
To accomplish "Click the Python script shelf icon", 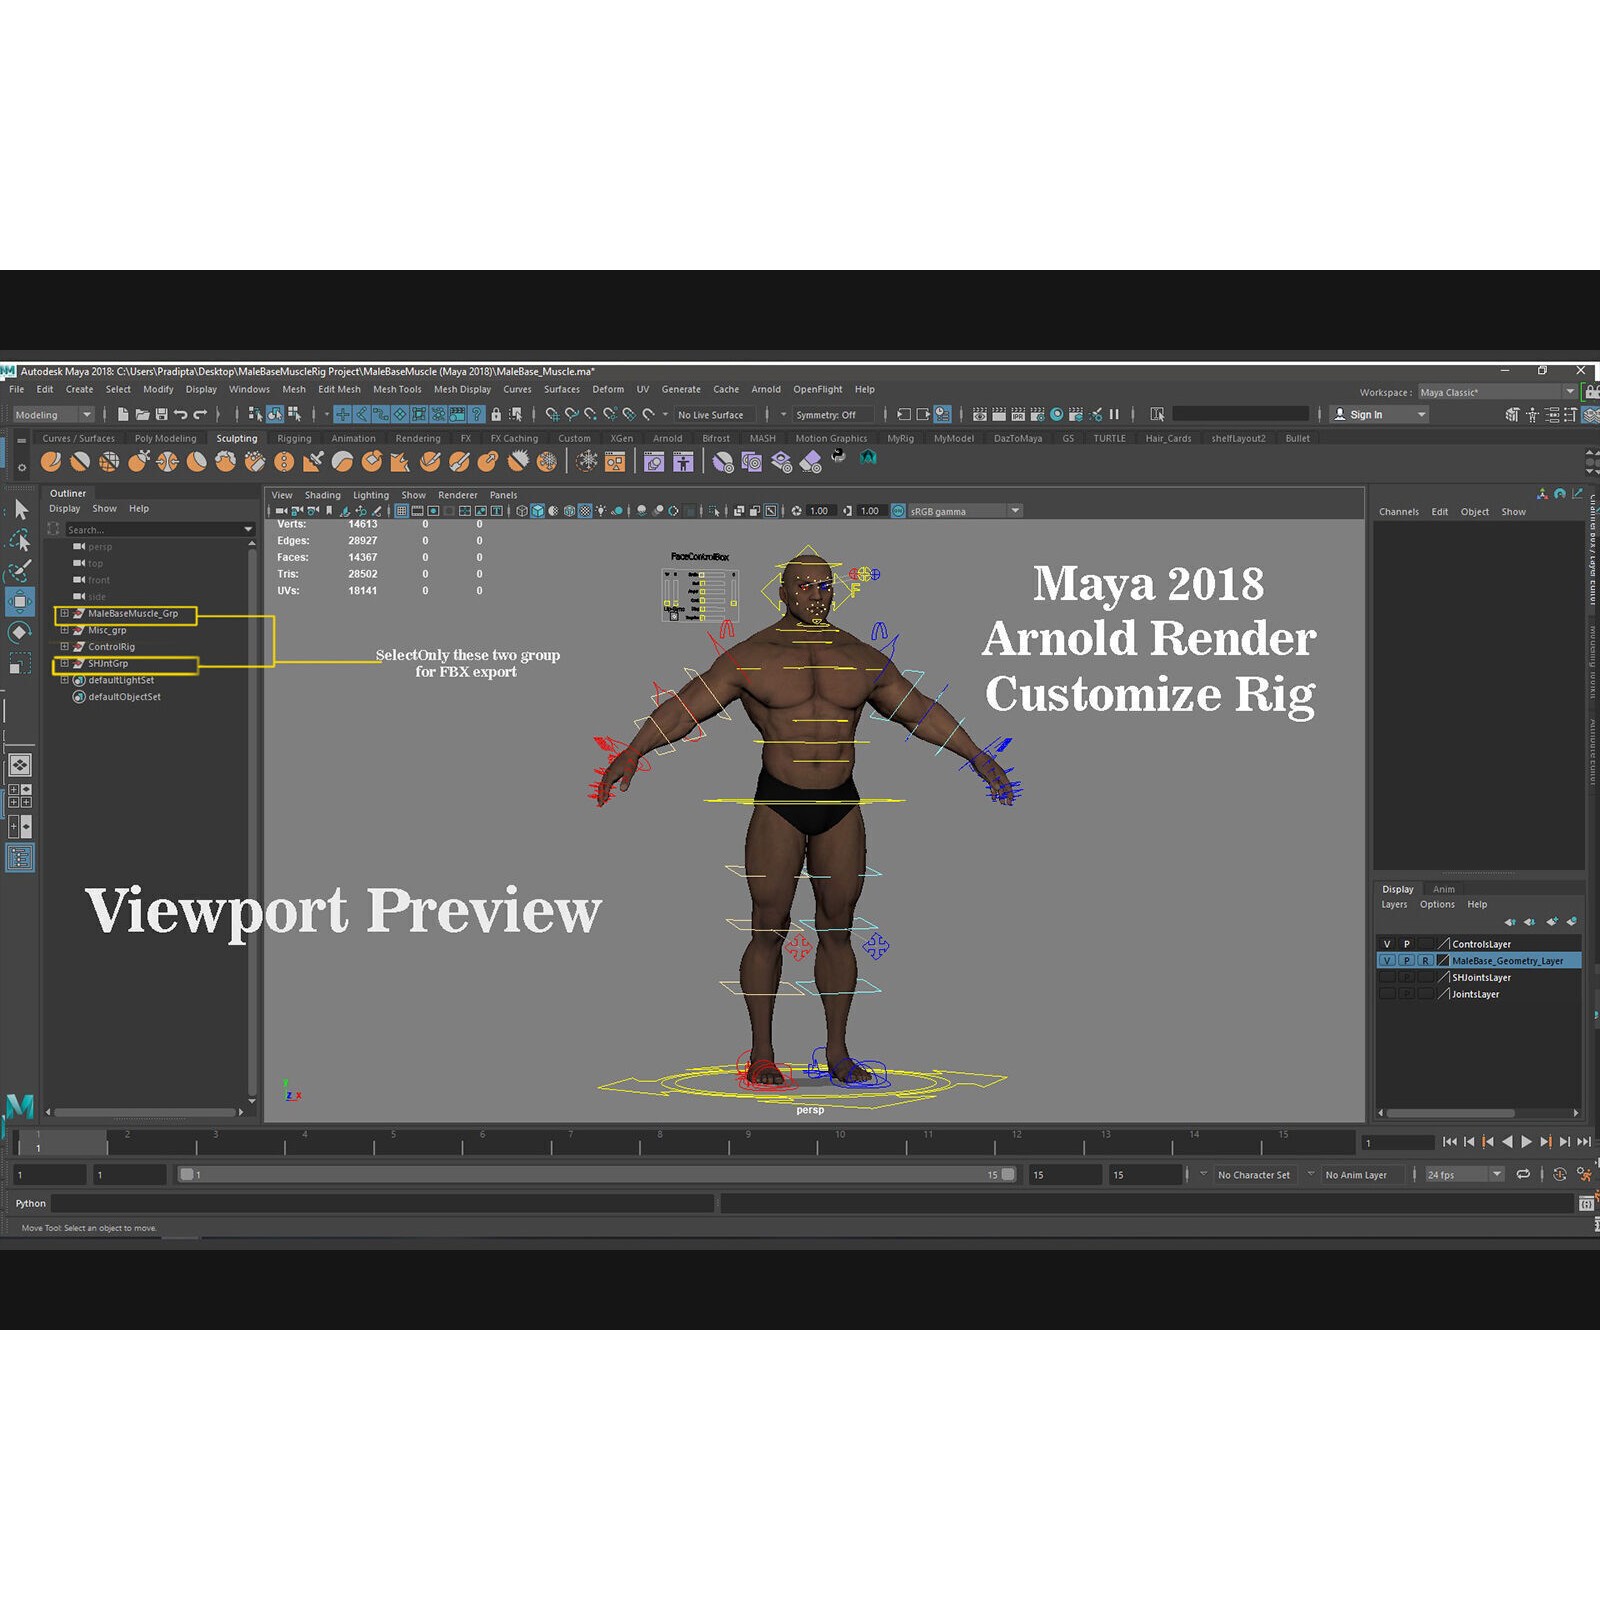I will 838,456.
